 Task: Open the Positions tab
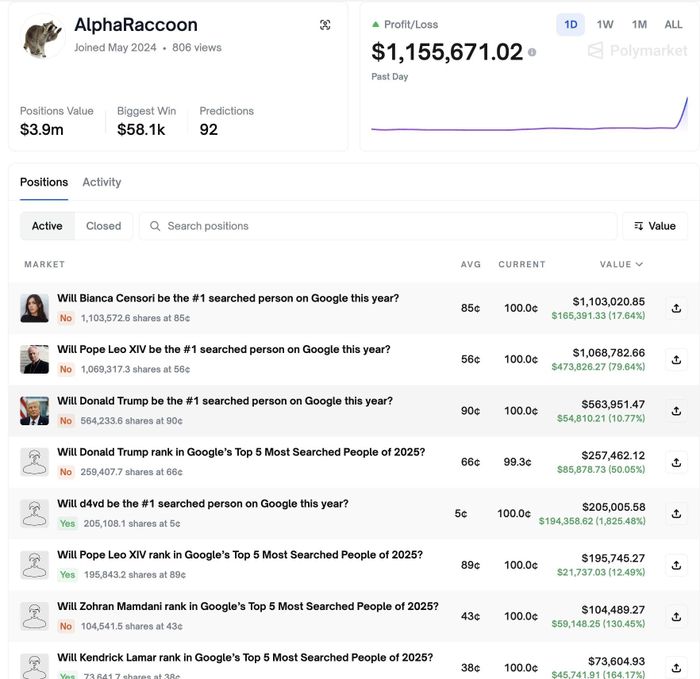coord(44,182)
